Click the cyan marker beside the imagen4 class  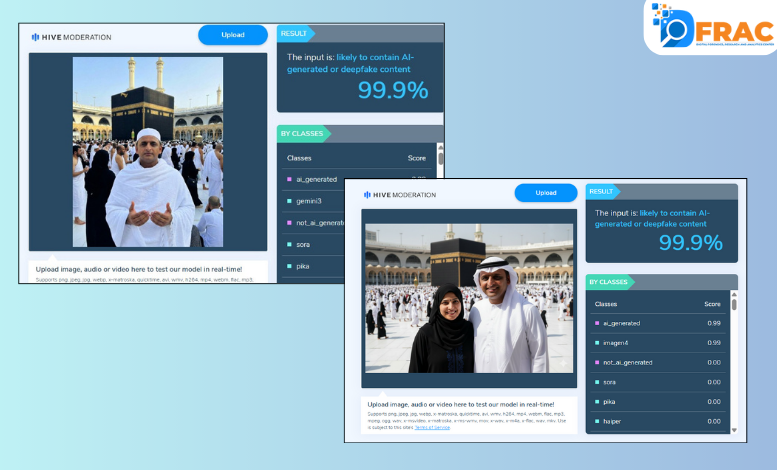pyautogui.click(x=598, y=342)
